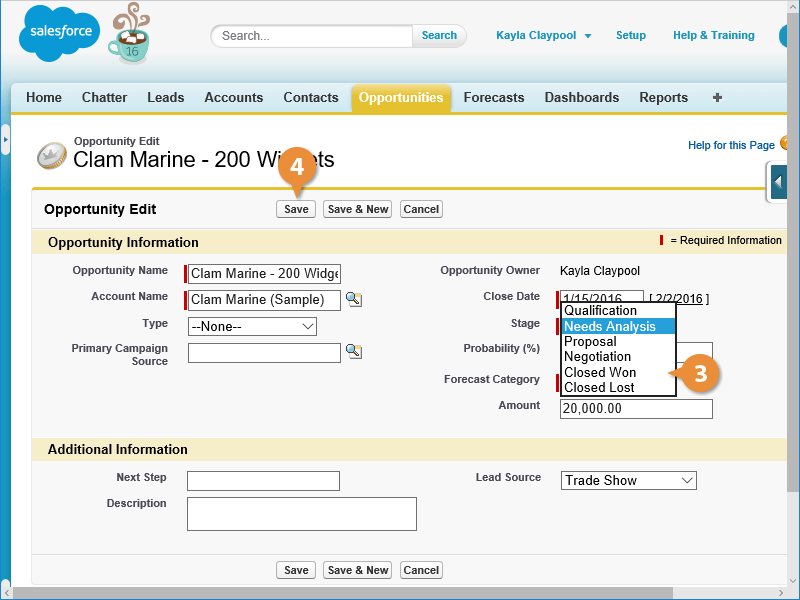This screenshot has height=600, width=800.
Task: Click the Next Step field
Action: 263,481
